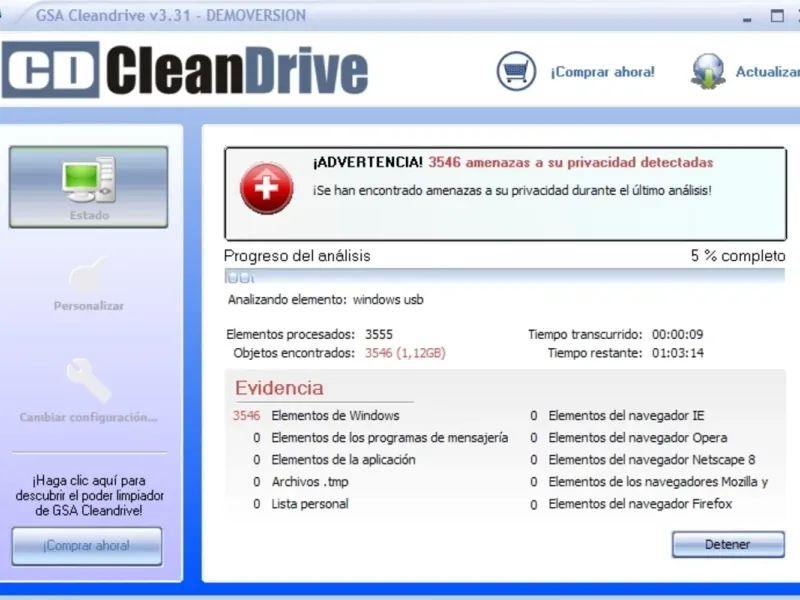This screenshot has width=800, height=600.
Task: Open the Actualizar link
Action: point(767,72)
